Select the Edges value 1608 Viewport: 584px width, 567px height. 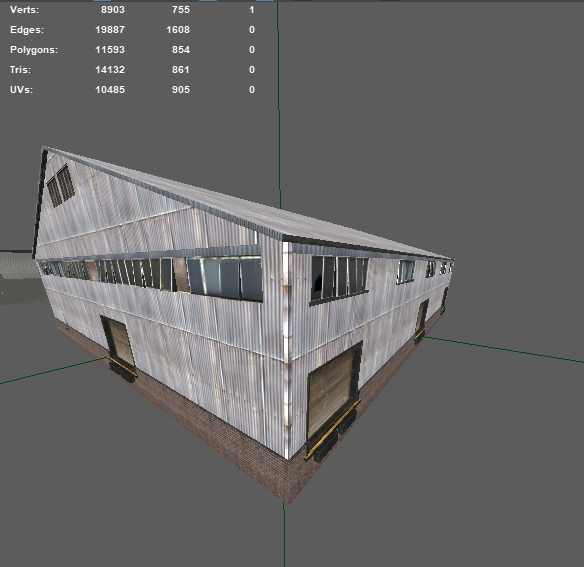[x=178, y=30]
